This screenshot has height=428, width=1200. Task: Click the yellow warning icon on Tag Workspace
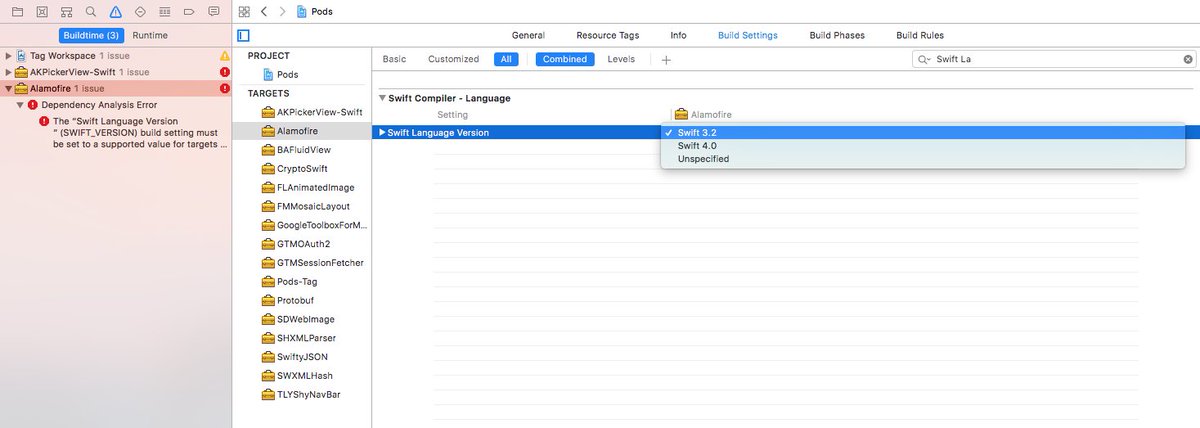coord(225,56)
